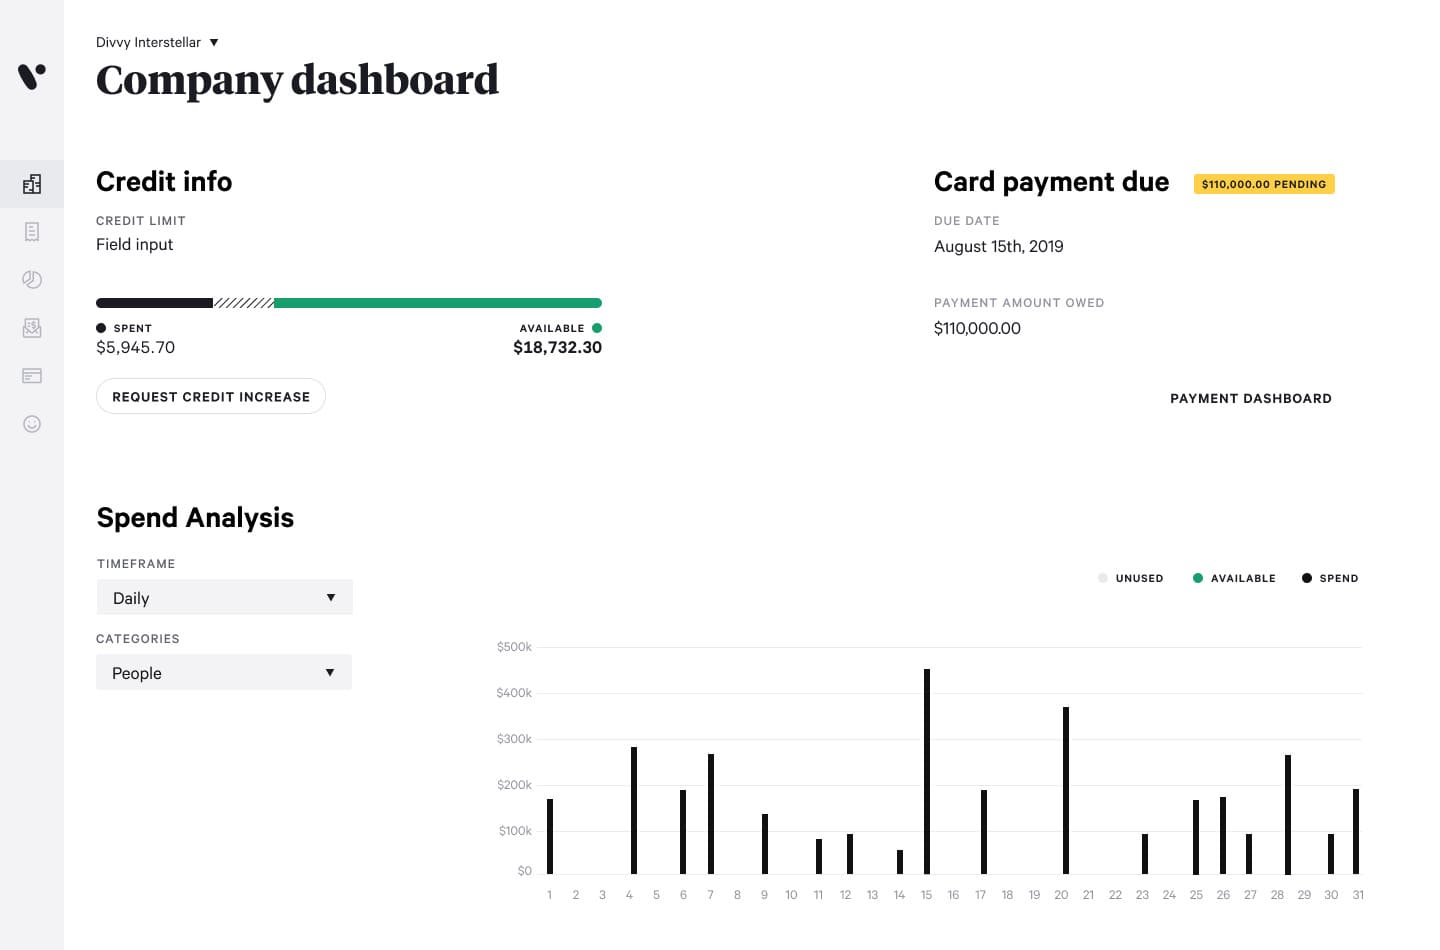Open the Daily timeframe dropdown
The width and height of the screenshot is (1440, 950).
[225, 597]
